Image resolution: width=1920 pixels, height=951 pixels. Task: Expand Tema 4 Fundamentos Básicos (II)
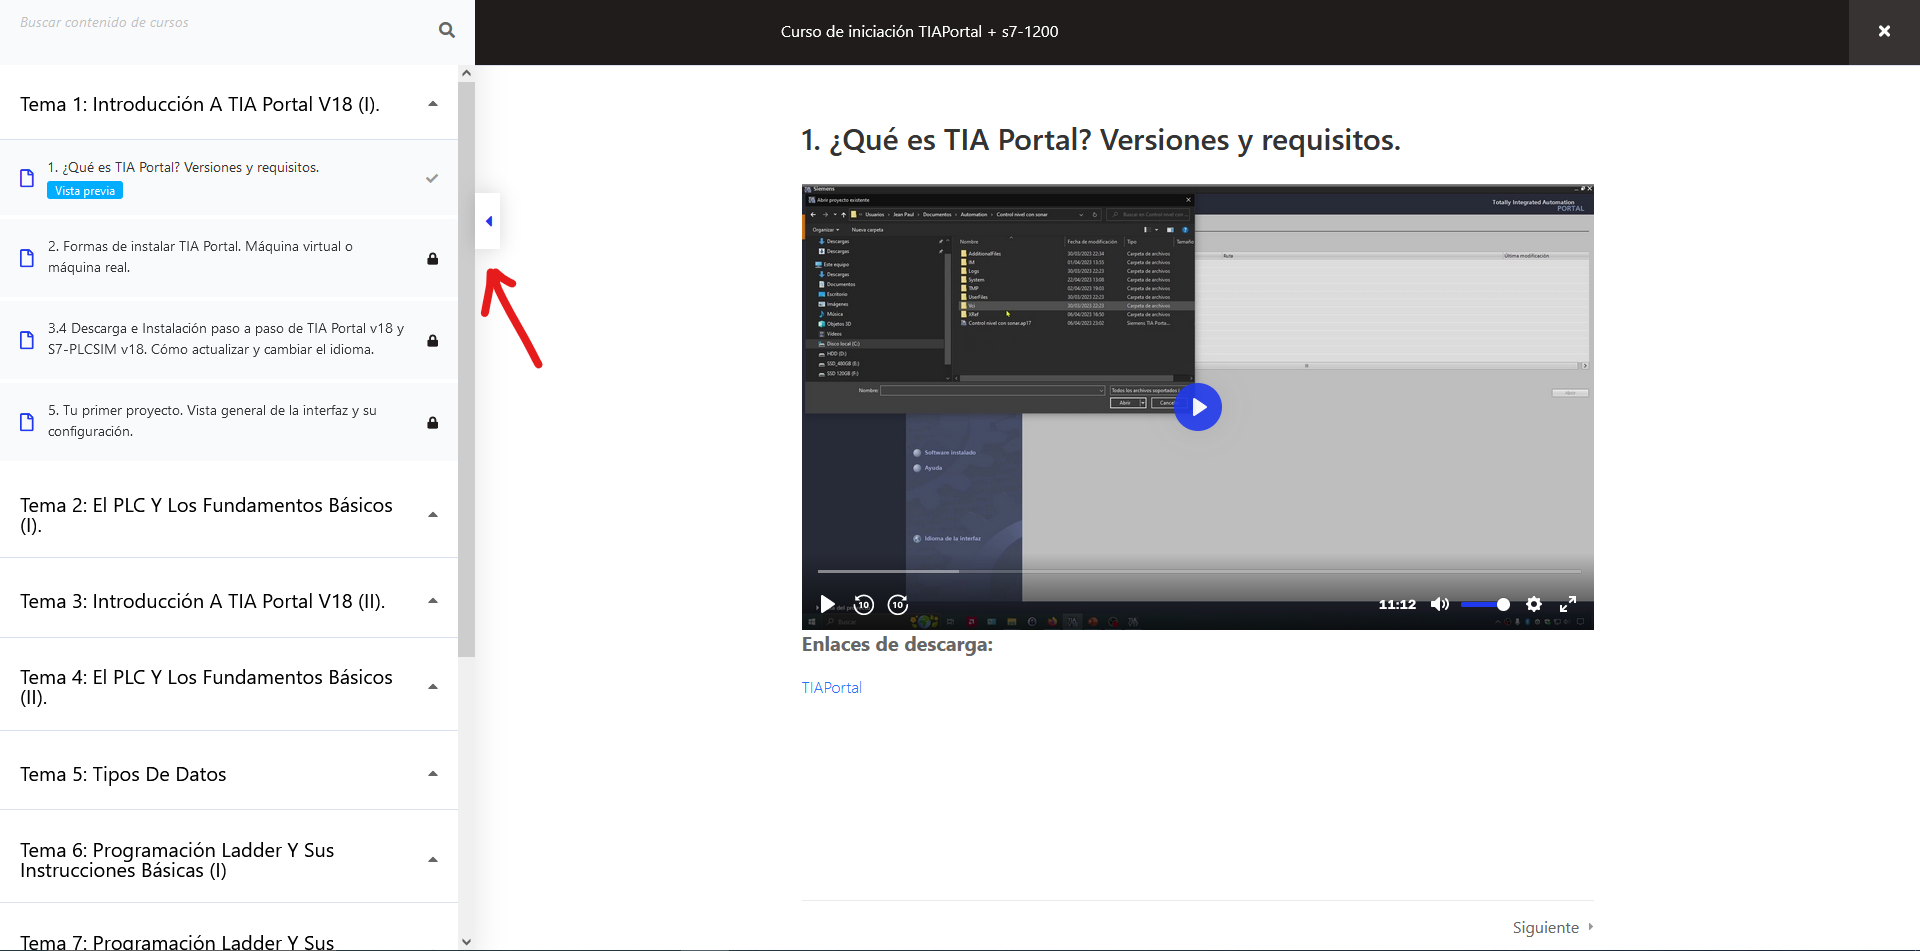point(433,687)
